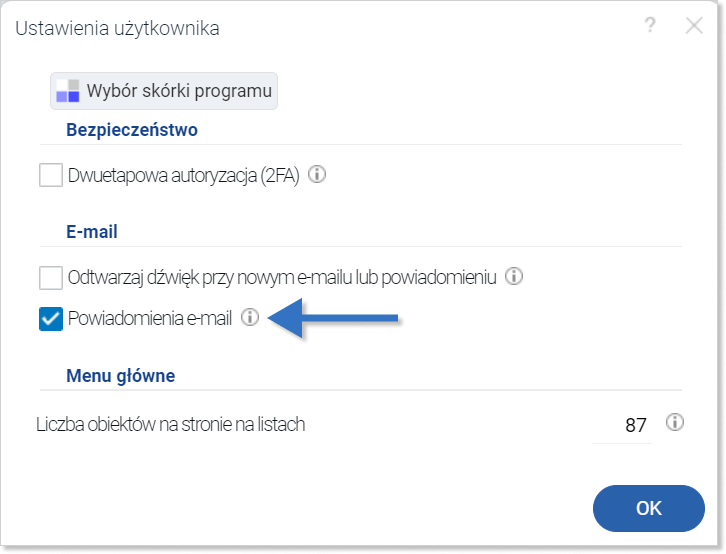Focus the field showing value 87
The image size is (726, 554).
pyautogui.click(x=622, y=425)
